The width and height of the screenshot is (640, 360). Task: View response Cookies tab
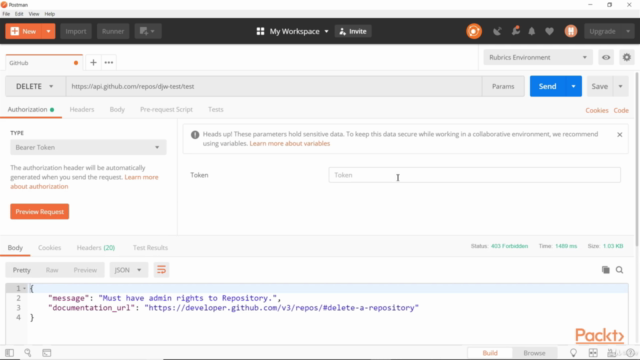pos(49,248)
